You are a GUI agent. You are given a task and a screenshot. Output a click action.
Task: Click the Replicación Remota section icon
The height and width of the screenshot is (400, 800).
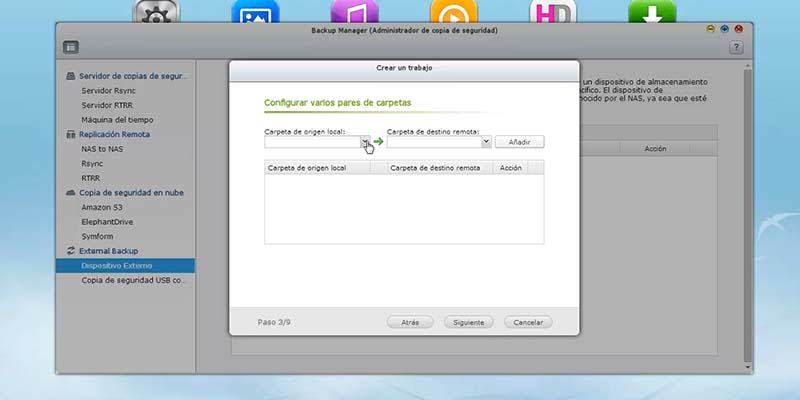pyautogui.click(x=71, y=135)
